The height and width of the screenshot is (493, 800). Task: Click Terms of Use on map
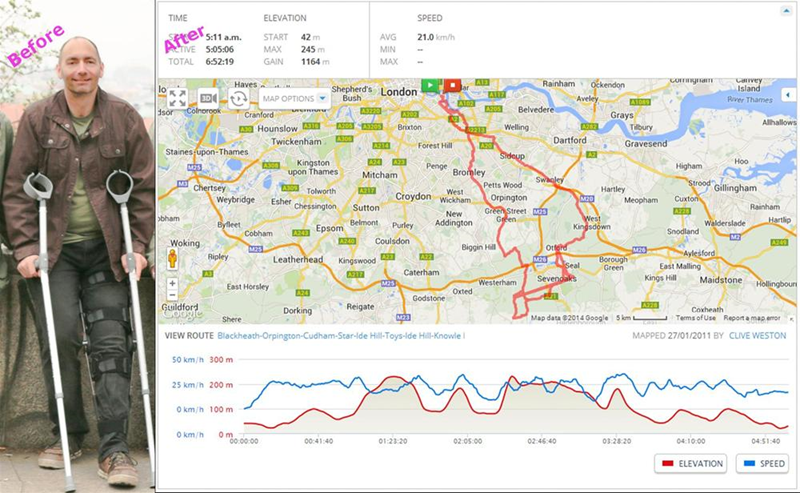(695, 318)
